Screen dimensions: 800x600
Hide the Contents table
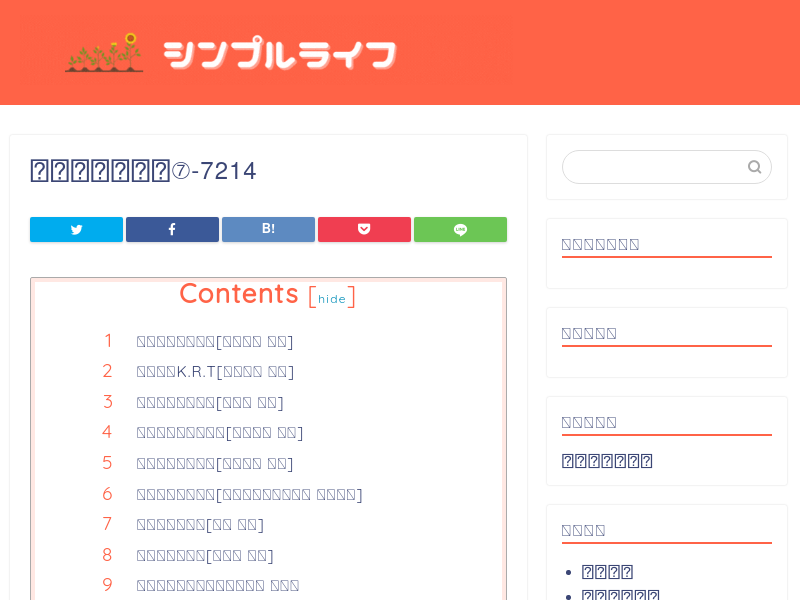[x=332, y=299]
